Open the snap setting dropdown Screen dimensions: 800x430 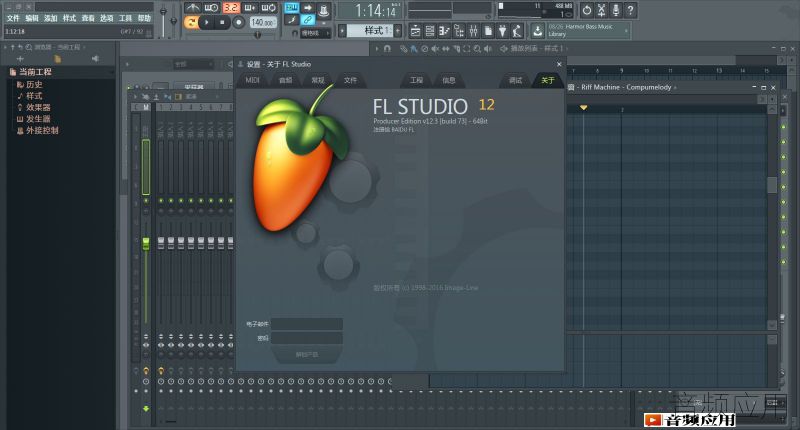point(313,33)
